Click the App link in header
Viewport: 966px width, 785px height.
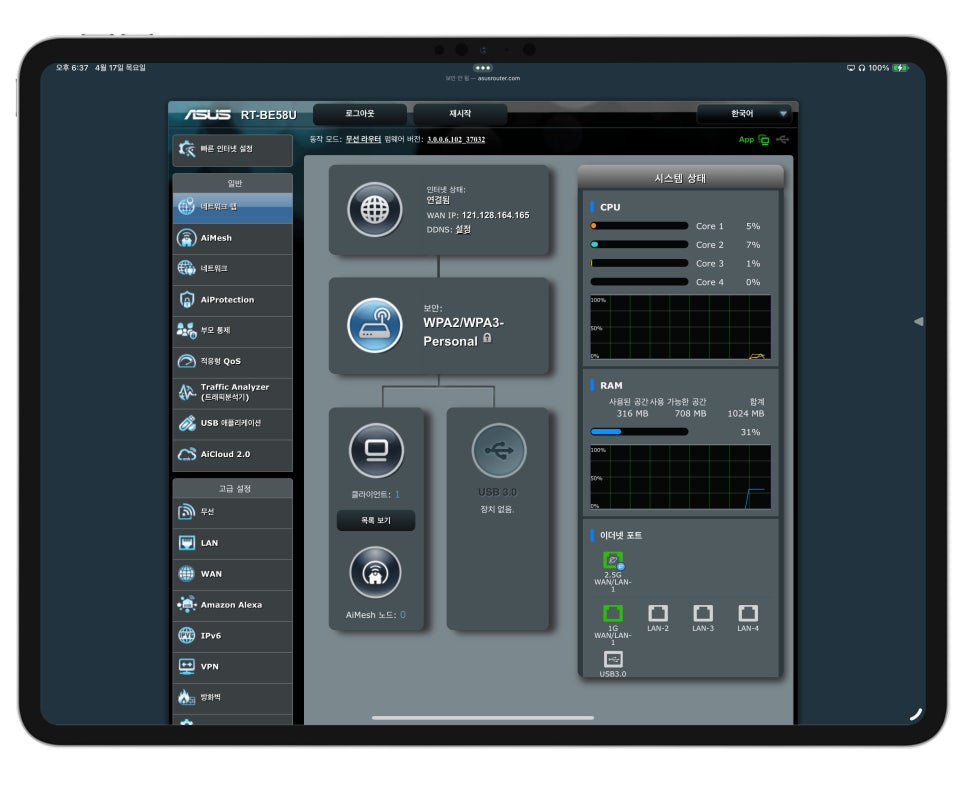click(x=746, y=140)
